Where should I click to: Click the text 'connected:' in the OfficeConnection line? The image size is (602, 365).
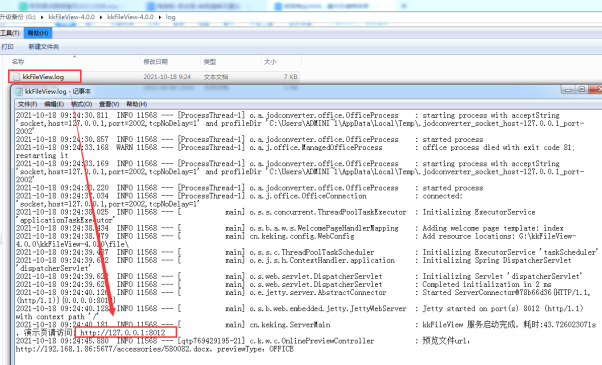pos(443,196)
